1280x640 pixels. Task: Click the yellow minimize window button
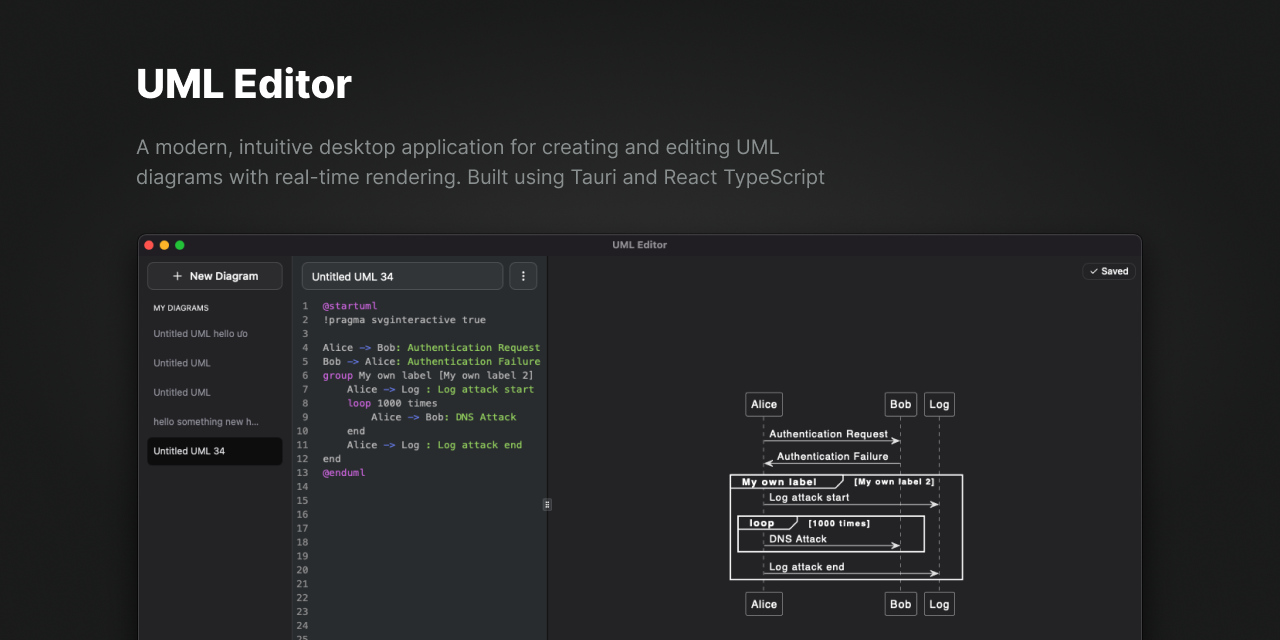coord(164,245)
